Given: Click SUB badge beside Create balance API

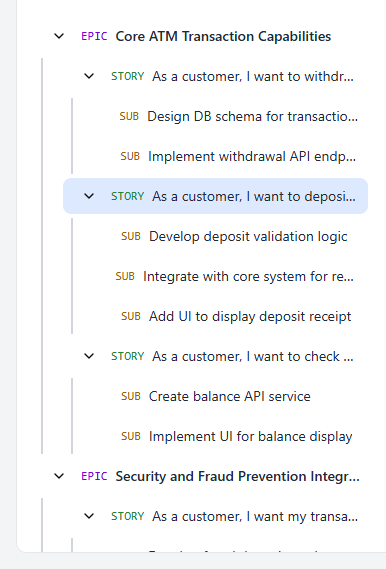Looking at the screenshot, I should pos(131,396).
